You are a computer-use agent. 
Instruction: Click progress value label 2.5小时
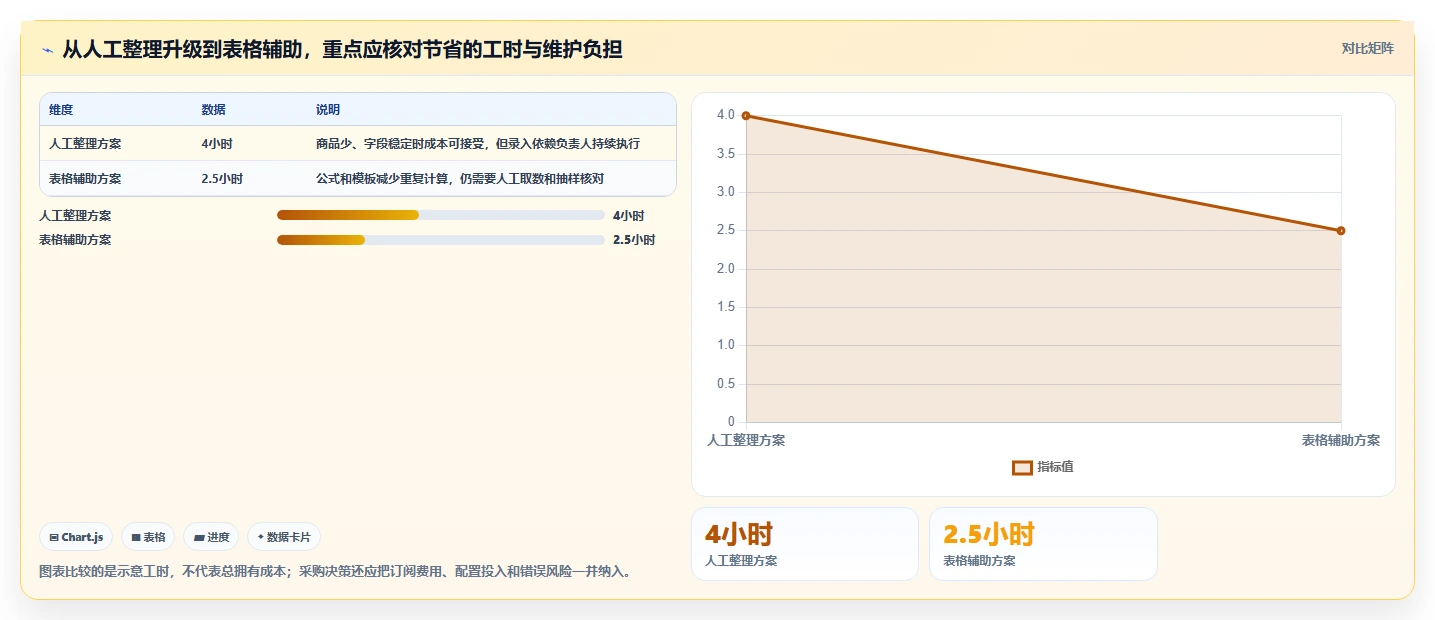[x=634, y=239]
